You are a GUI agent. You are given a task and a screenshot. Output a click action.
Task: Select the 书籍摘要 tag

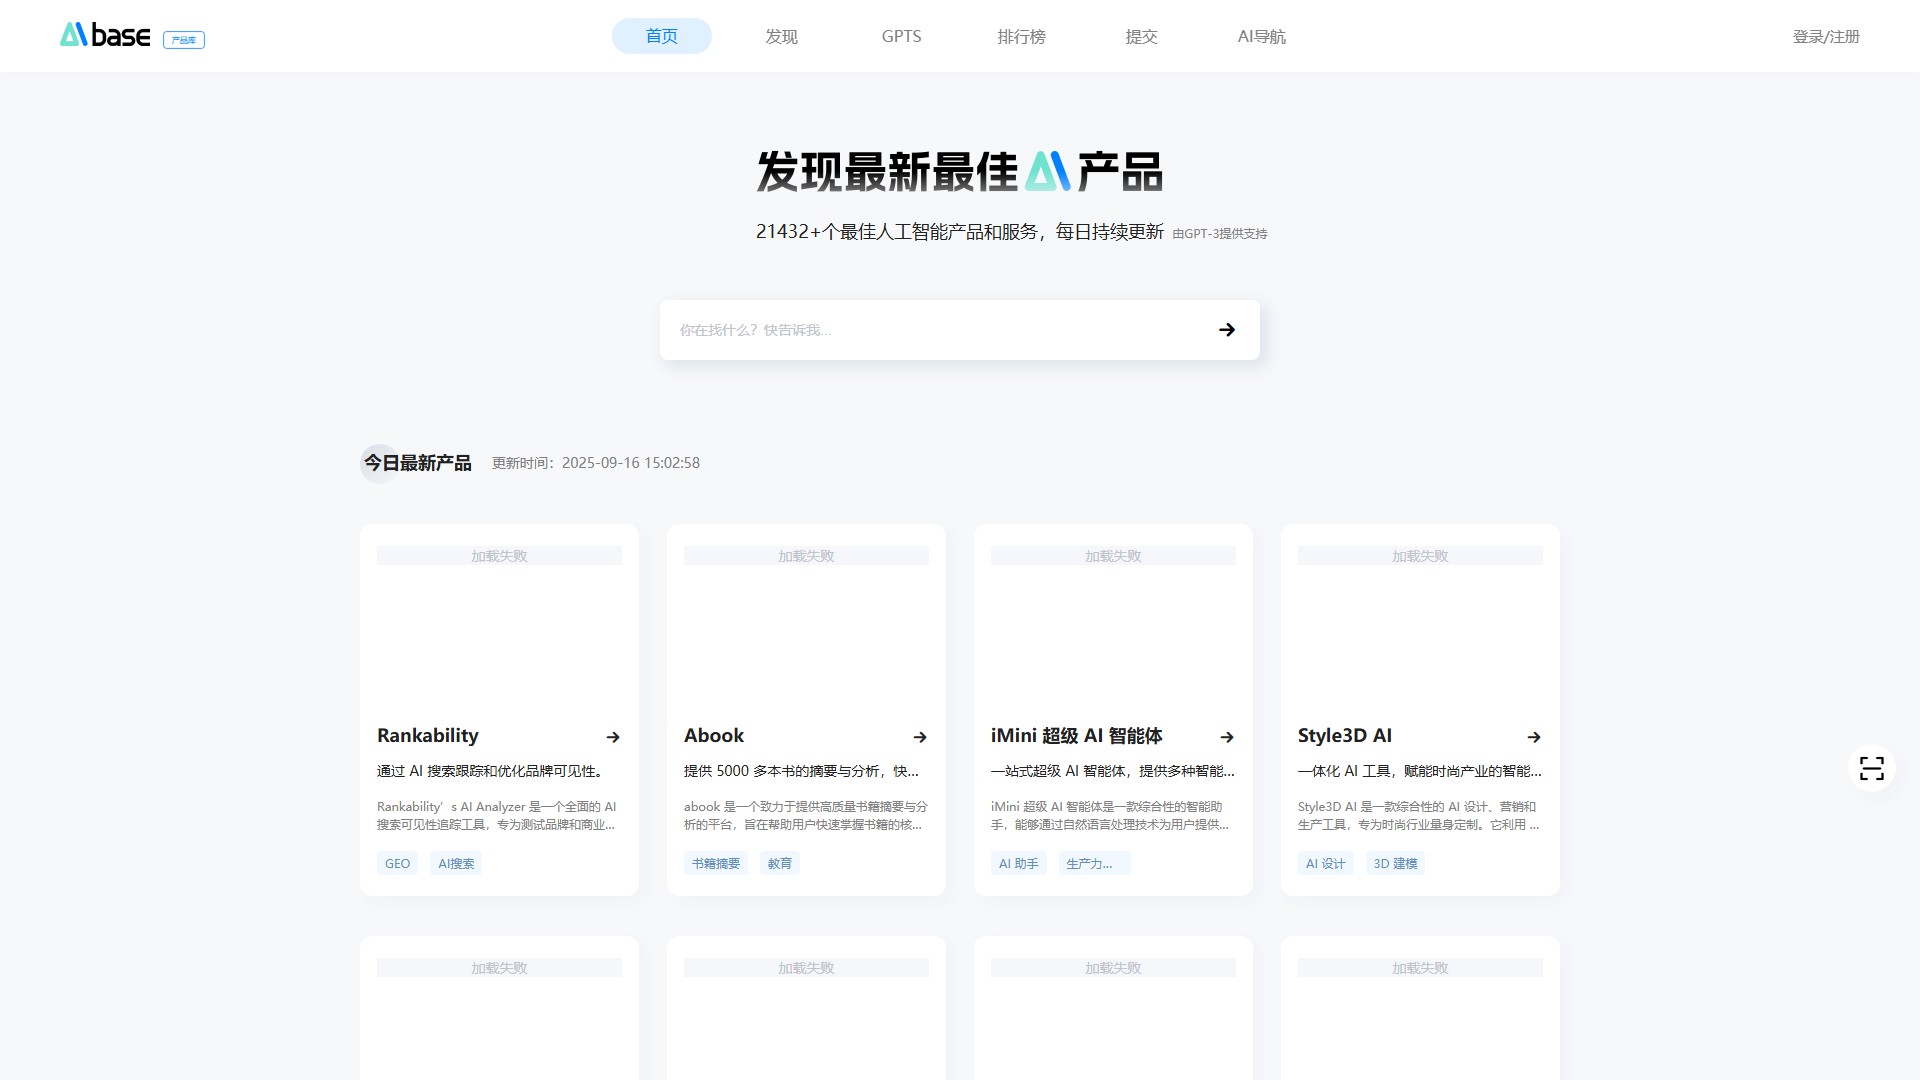(x=716, y=863)
